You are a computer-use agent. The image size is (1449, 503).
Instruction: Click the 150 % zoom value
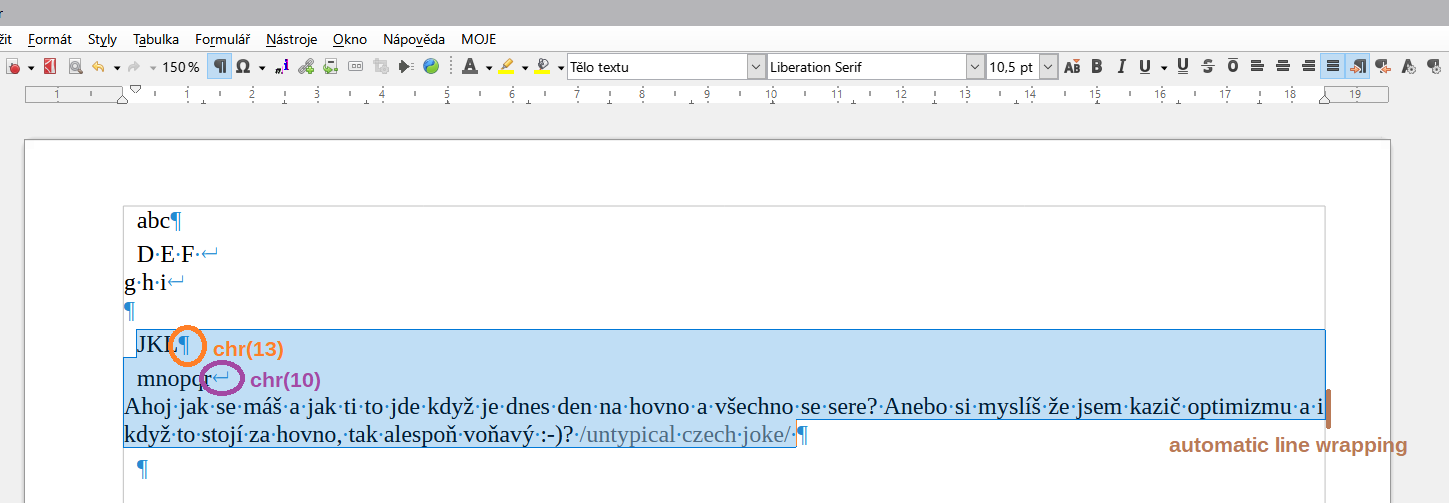point(181,67)
